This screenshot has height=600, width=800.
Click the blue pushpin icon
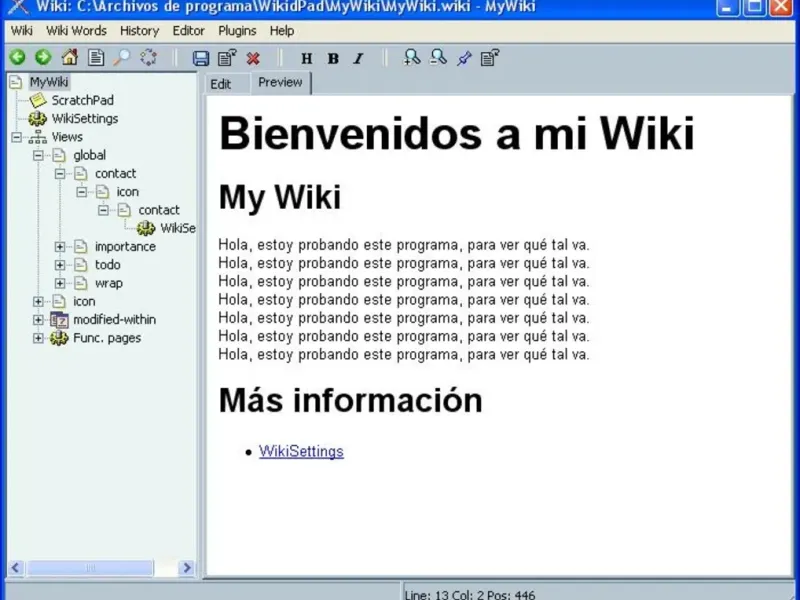click(464, 58)
